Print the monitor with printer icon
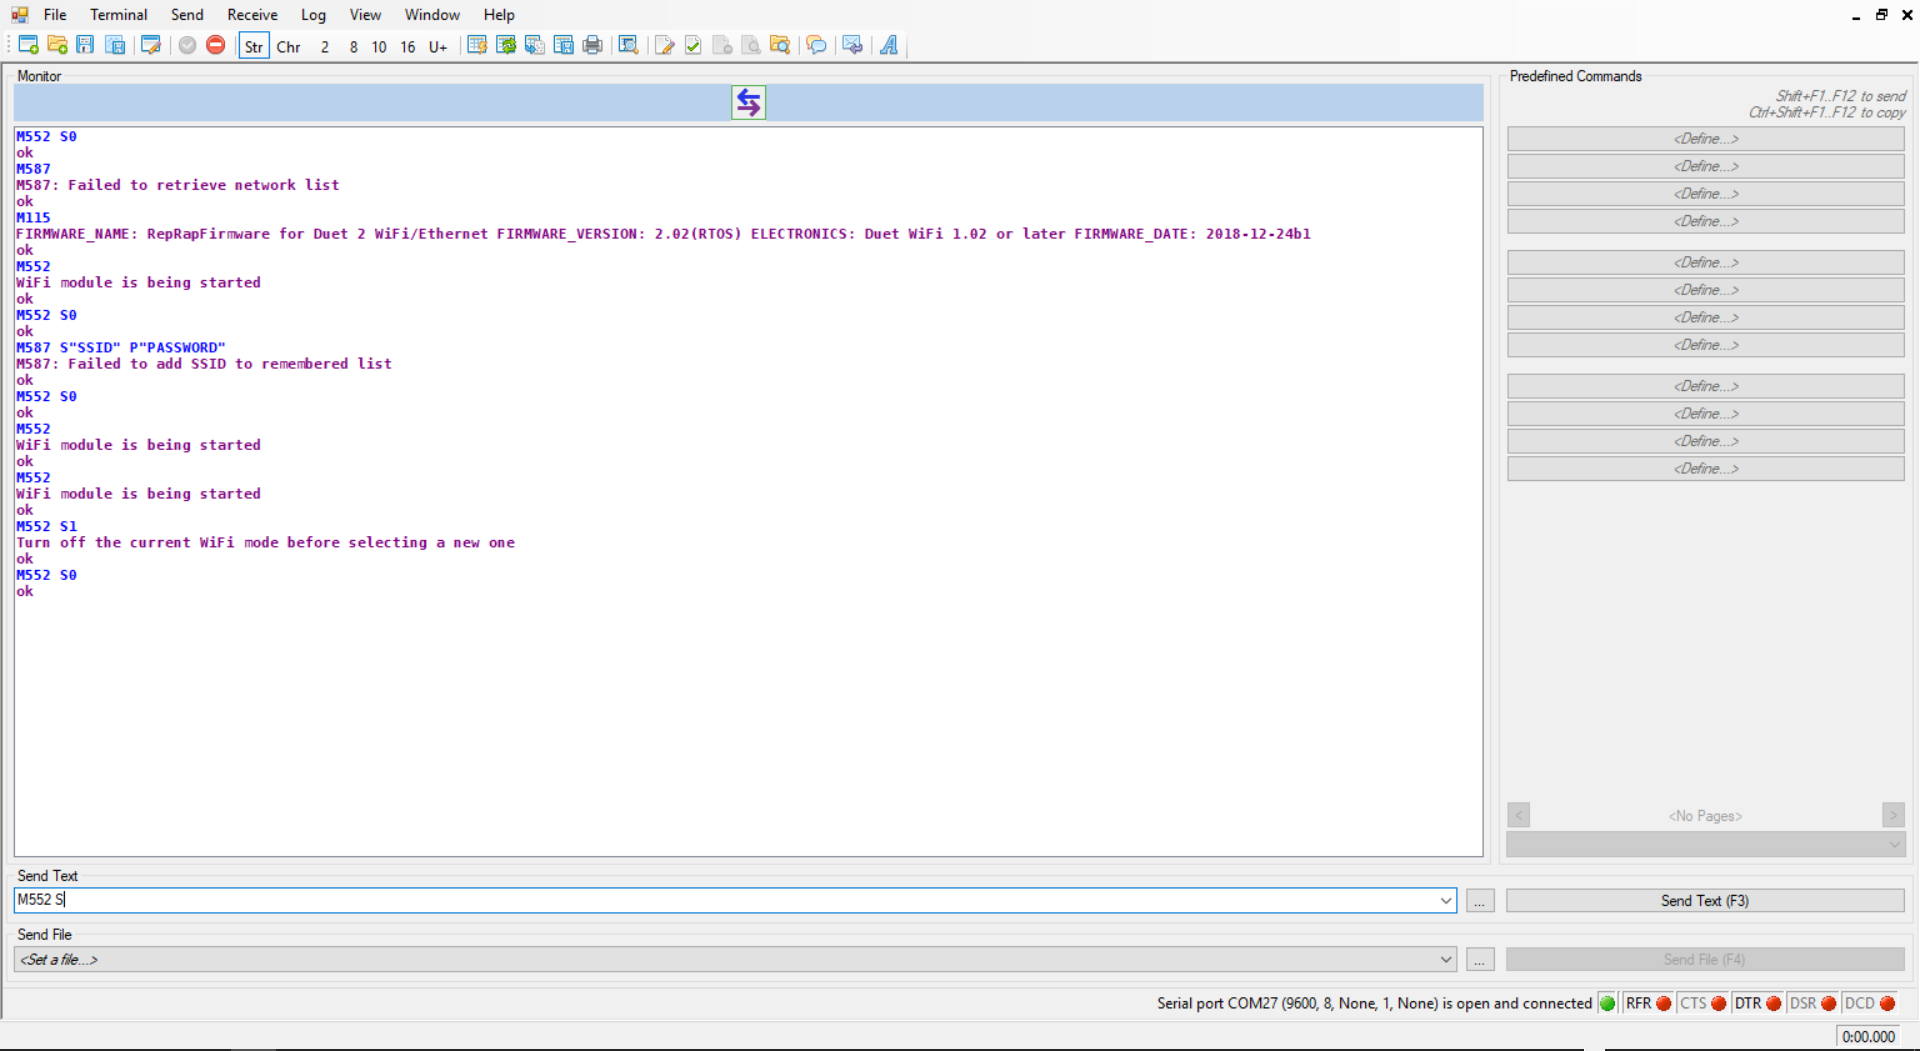 (593, 45)
